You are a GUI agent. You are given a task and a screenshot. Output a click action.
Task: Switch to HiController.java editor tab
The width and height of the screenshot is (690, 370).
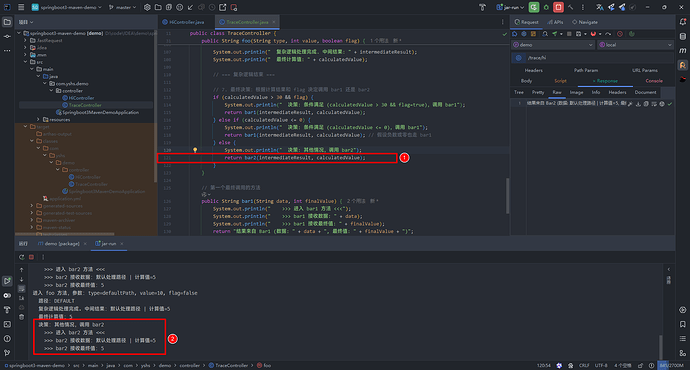(184, 22)
